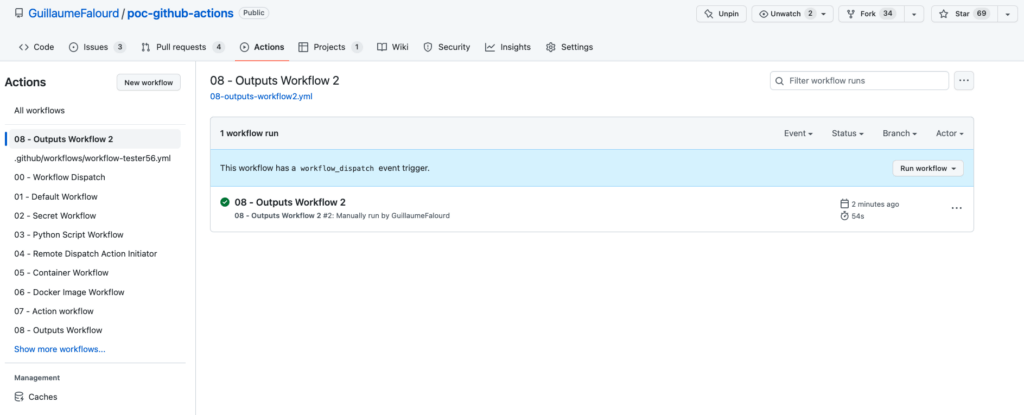Fork the repository

(x=871, y=14)
